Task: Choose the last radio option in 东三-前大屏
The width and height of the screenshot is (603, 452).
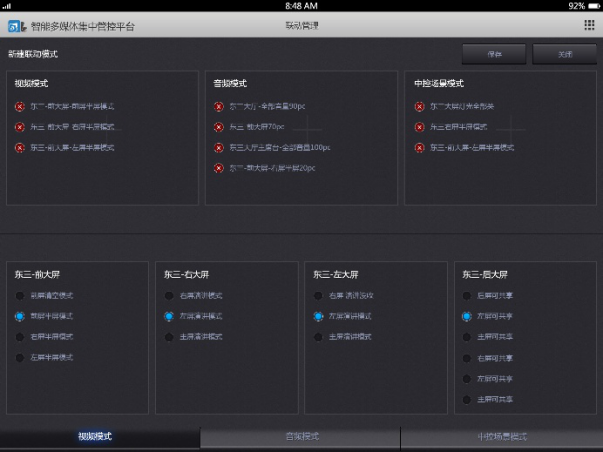Action: pyautogui.click(x=19, y=357)
